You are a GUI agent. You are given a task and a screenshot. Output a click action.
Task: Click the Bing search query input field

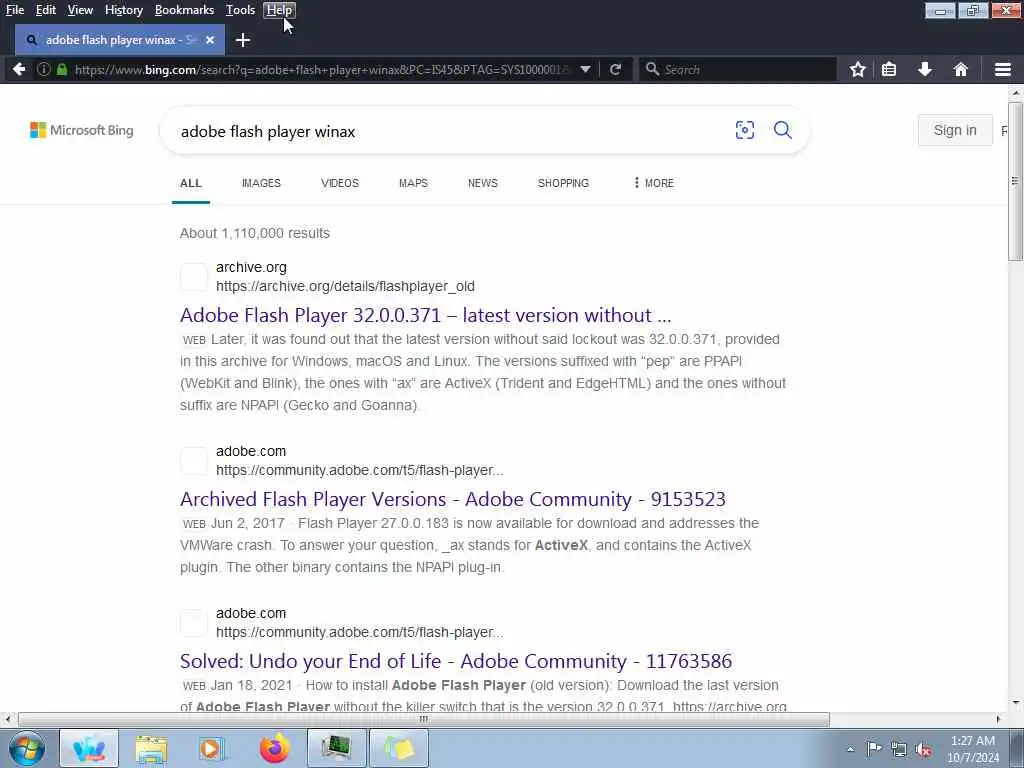pos(451,131)
